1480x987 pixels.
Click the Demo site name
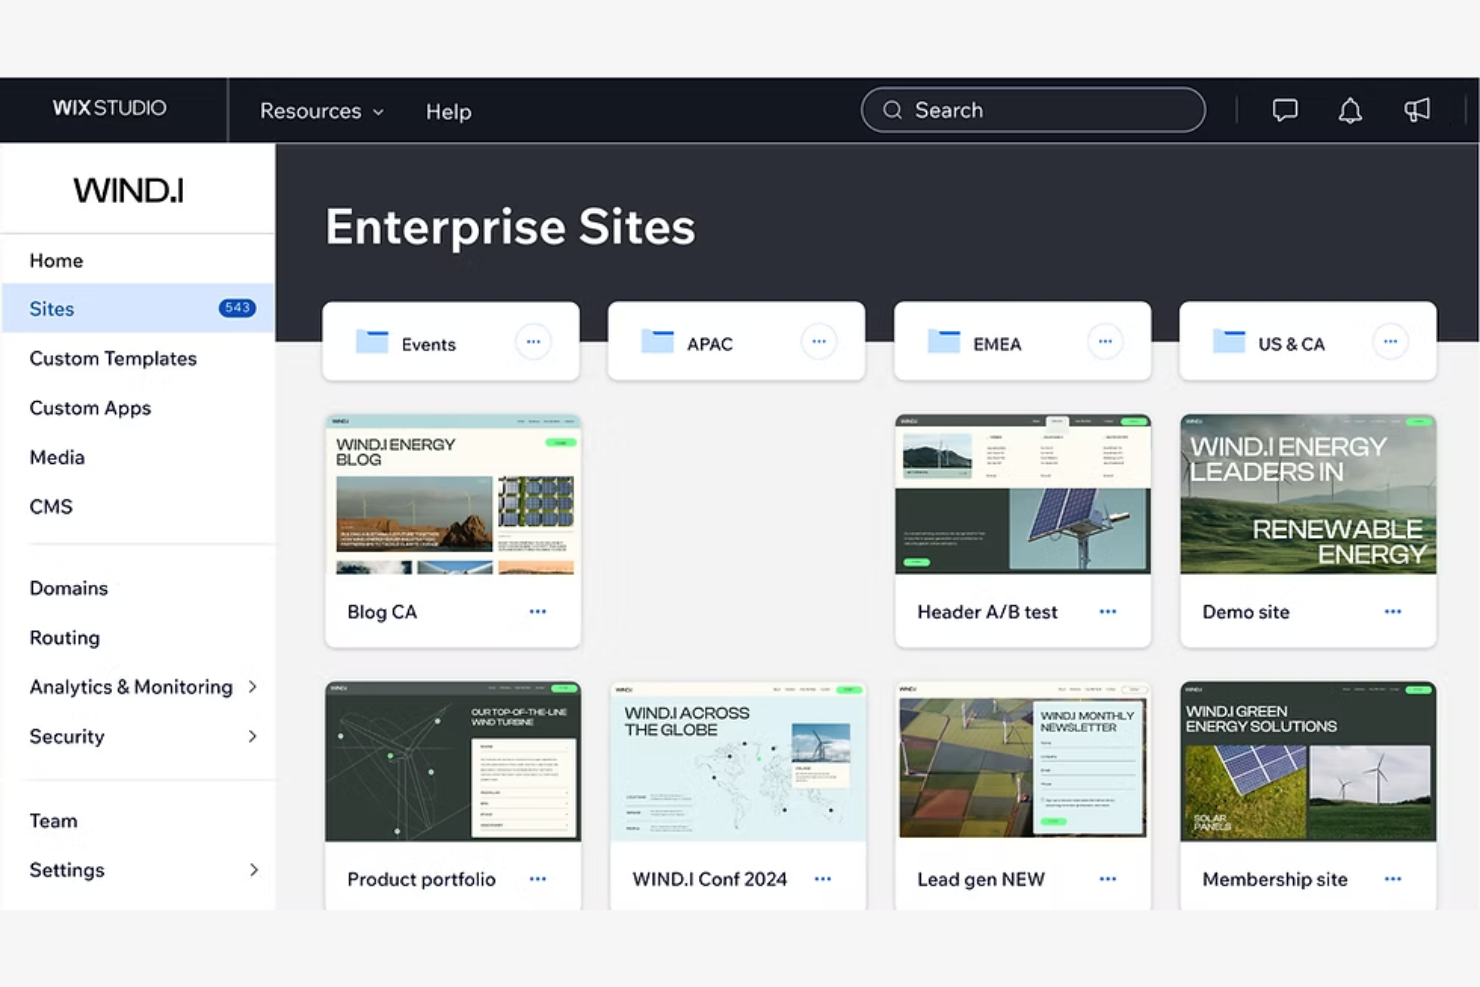point(1246,612)
